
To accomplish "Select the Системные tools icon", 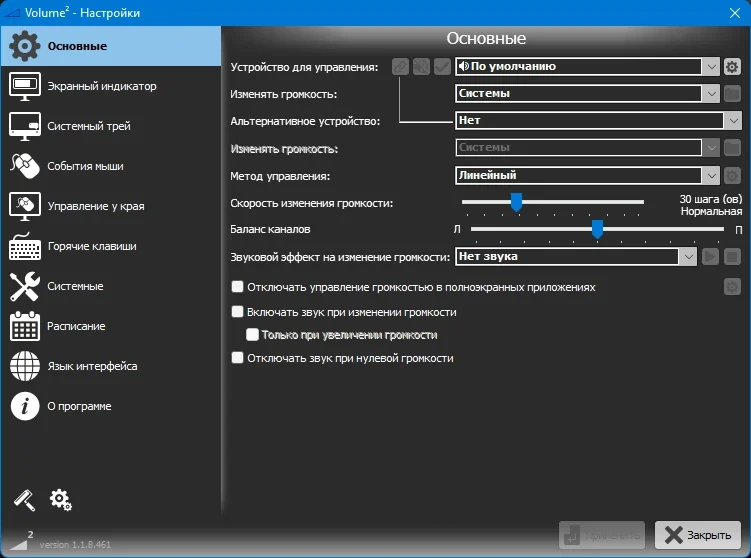I will [24, 286].
